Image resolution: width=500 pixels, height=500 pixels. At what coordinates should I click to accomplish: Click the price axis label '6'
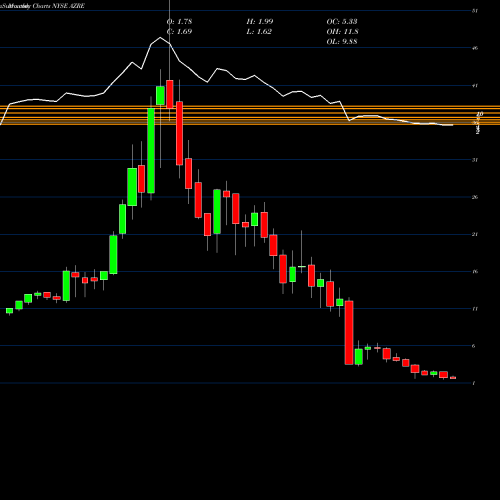(x=474, y=346)
